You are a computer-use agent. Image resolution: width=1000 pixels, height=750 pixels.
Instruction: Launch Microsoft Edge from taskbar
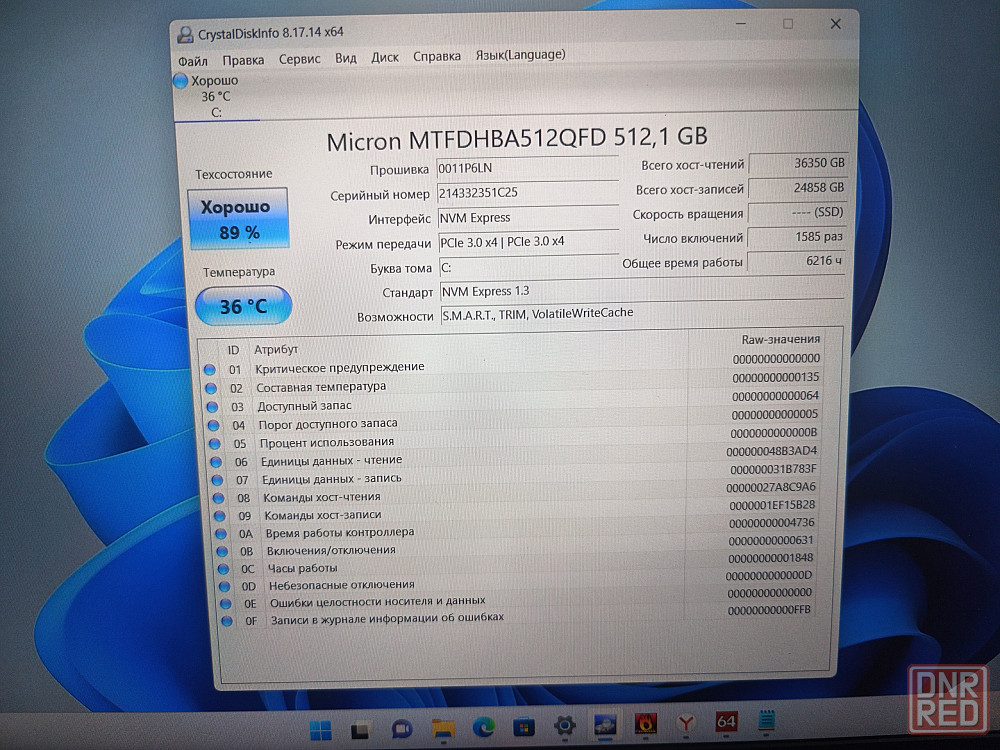click(x=484, y=727)
